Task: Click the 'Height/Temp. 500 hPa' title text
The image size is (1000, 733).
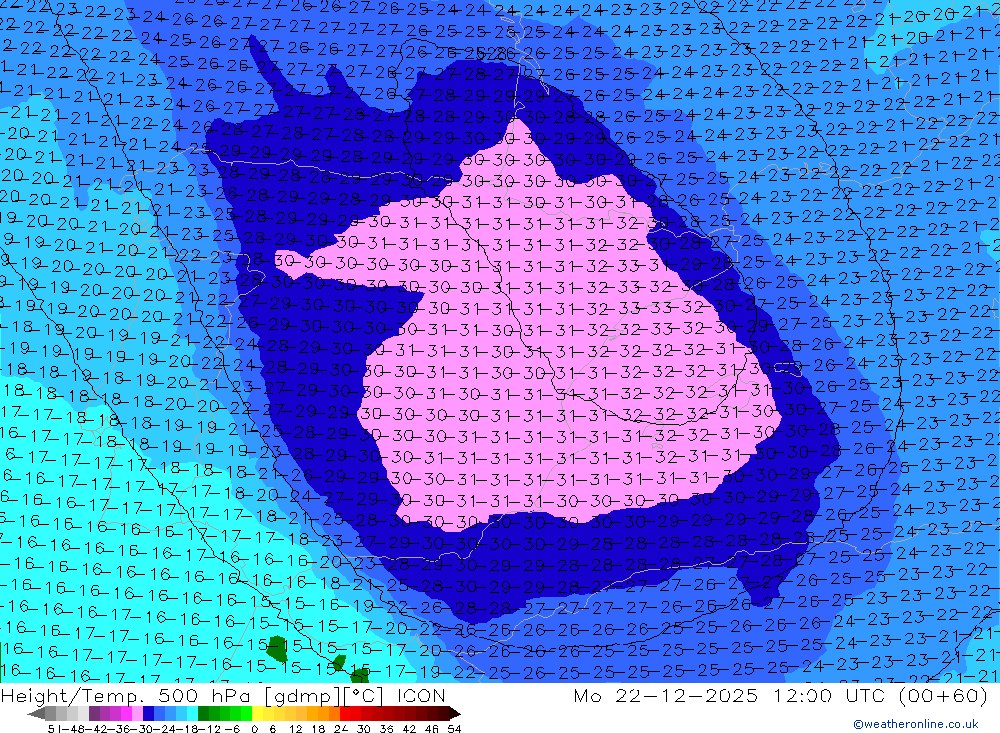Action: [x=128, y=695]
